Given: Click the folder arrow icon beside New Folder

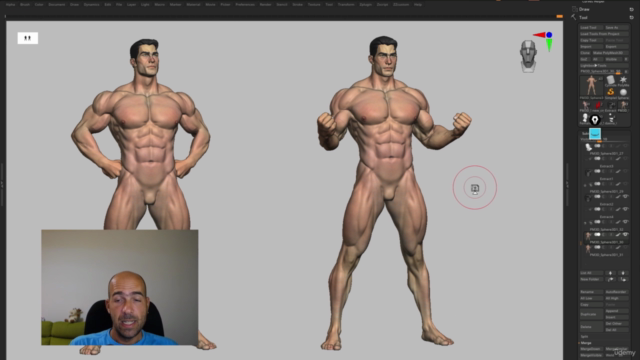Looking at the screenshot, I should click(x=610, y=279).
